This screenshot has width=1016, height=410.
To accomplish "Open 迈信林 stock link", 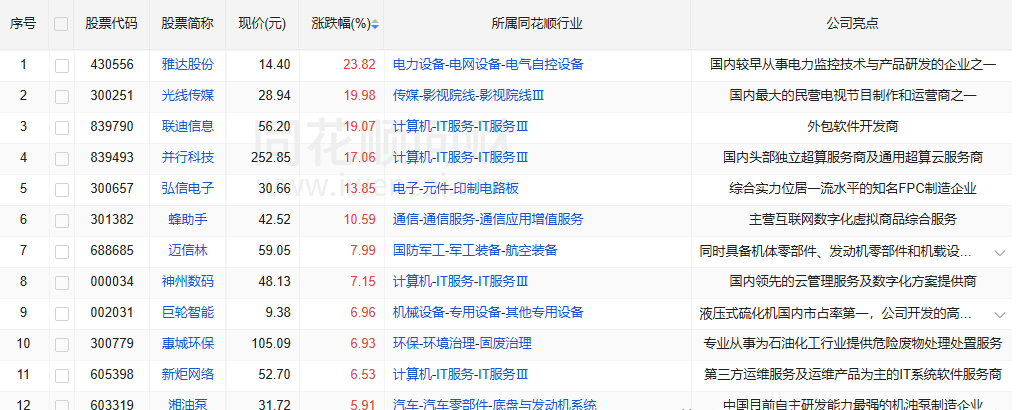I will click(x=187, y=250).
